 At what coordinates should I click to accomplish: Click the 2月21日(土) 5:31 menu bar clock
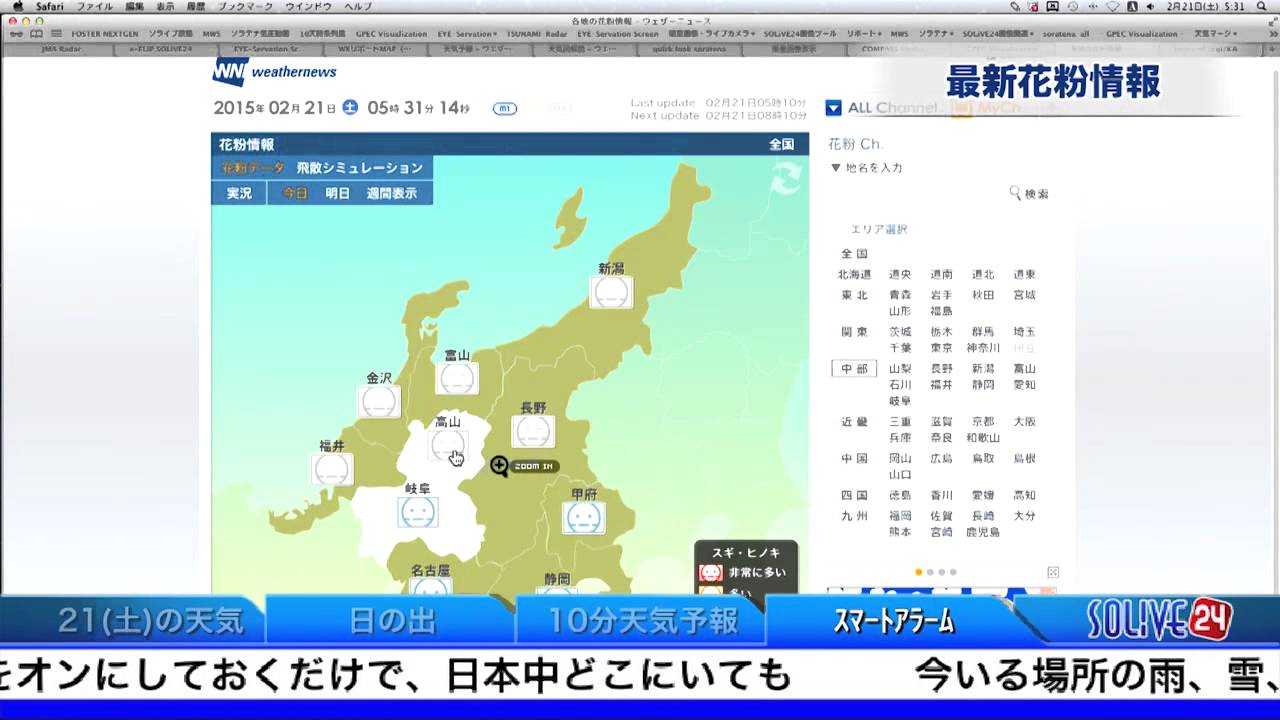click(1206, 6)
